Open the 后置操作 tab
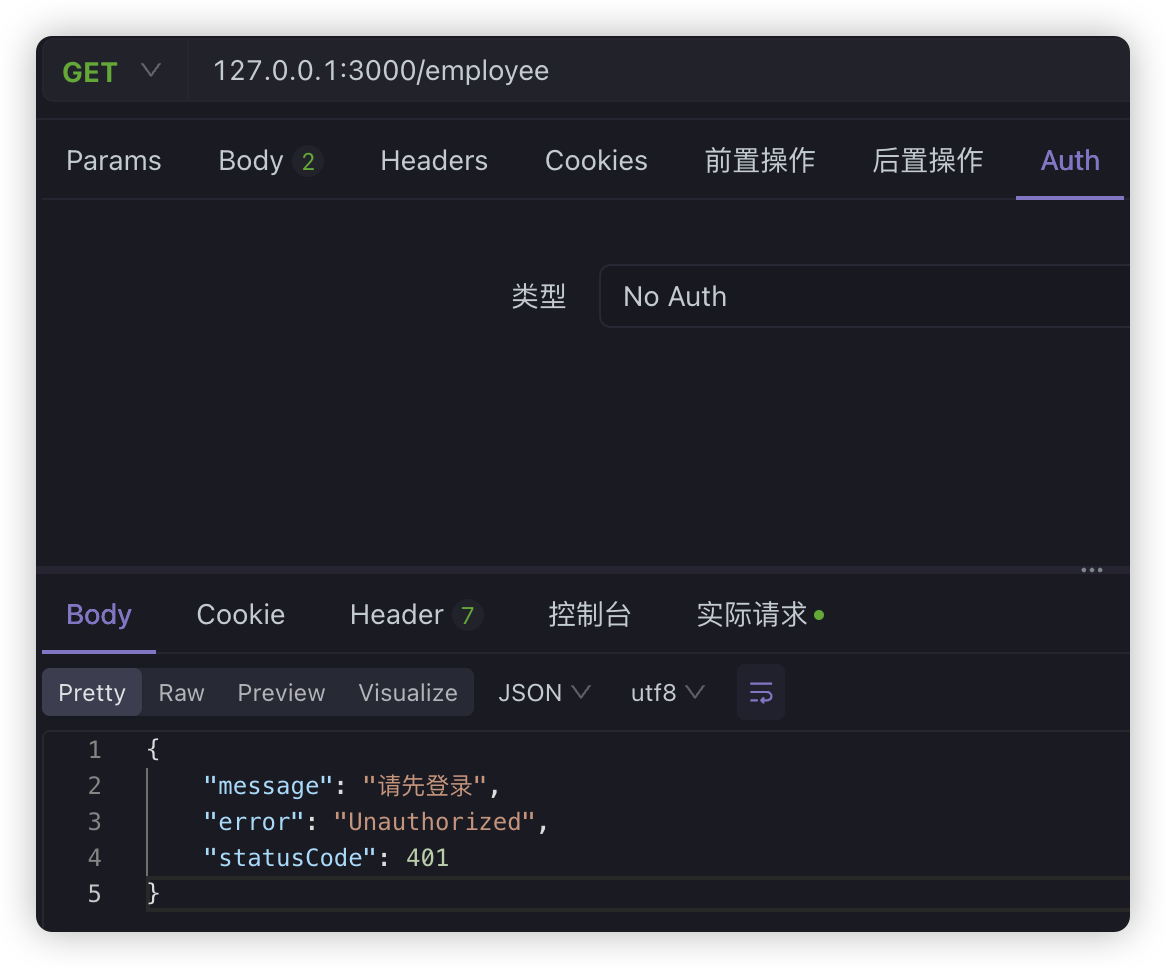The height and width of the screenshot is (968, 1166). coord(928,161)
